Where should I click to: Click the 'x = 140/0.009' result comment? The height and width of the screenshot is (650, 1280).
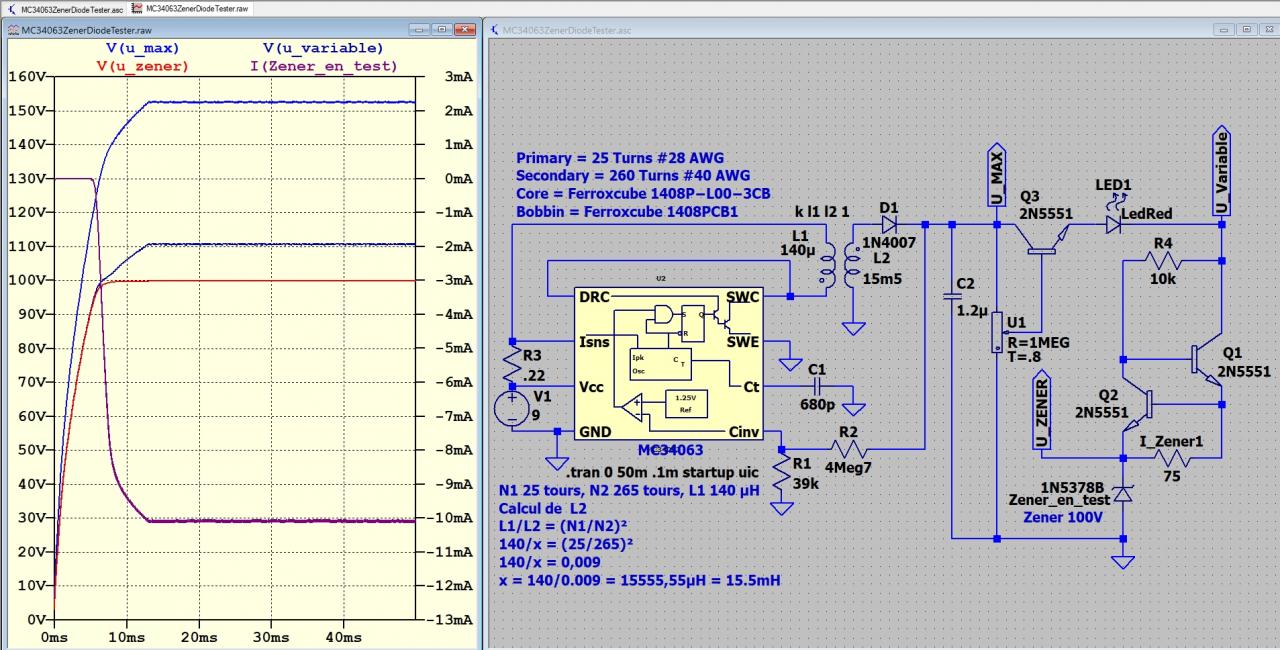click(640, 580)
